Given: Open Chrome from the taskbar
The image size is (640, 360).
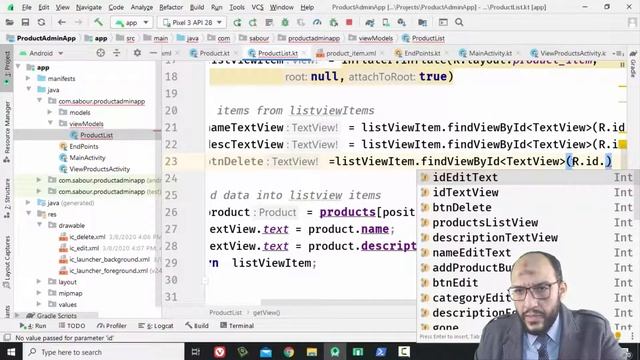Looking at the screenshot, I should pos(289,352).
